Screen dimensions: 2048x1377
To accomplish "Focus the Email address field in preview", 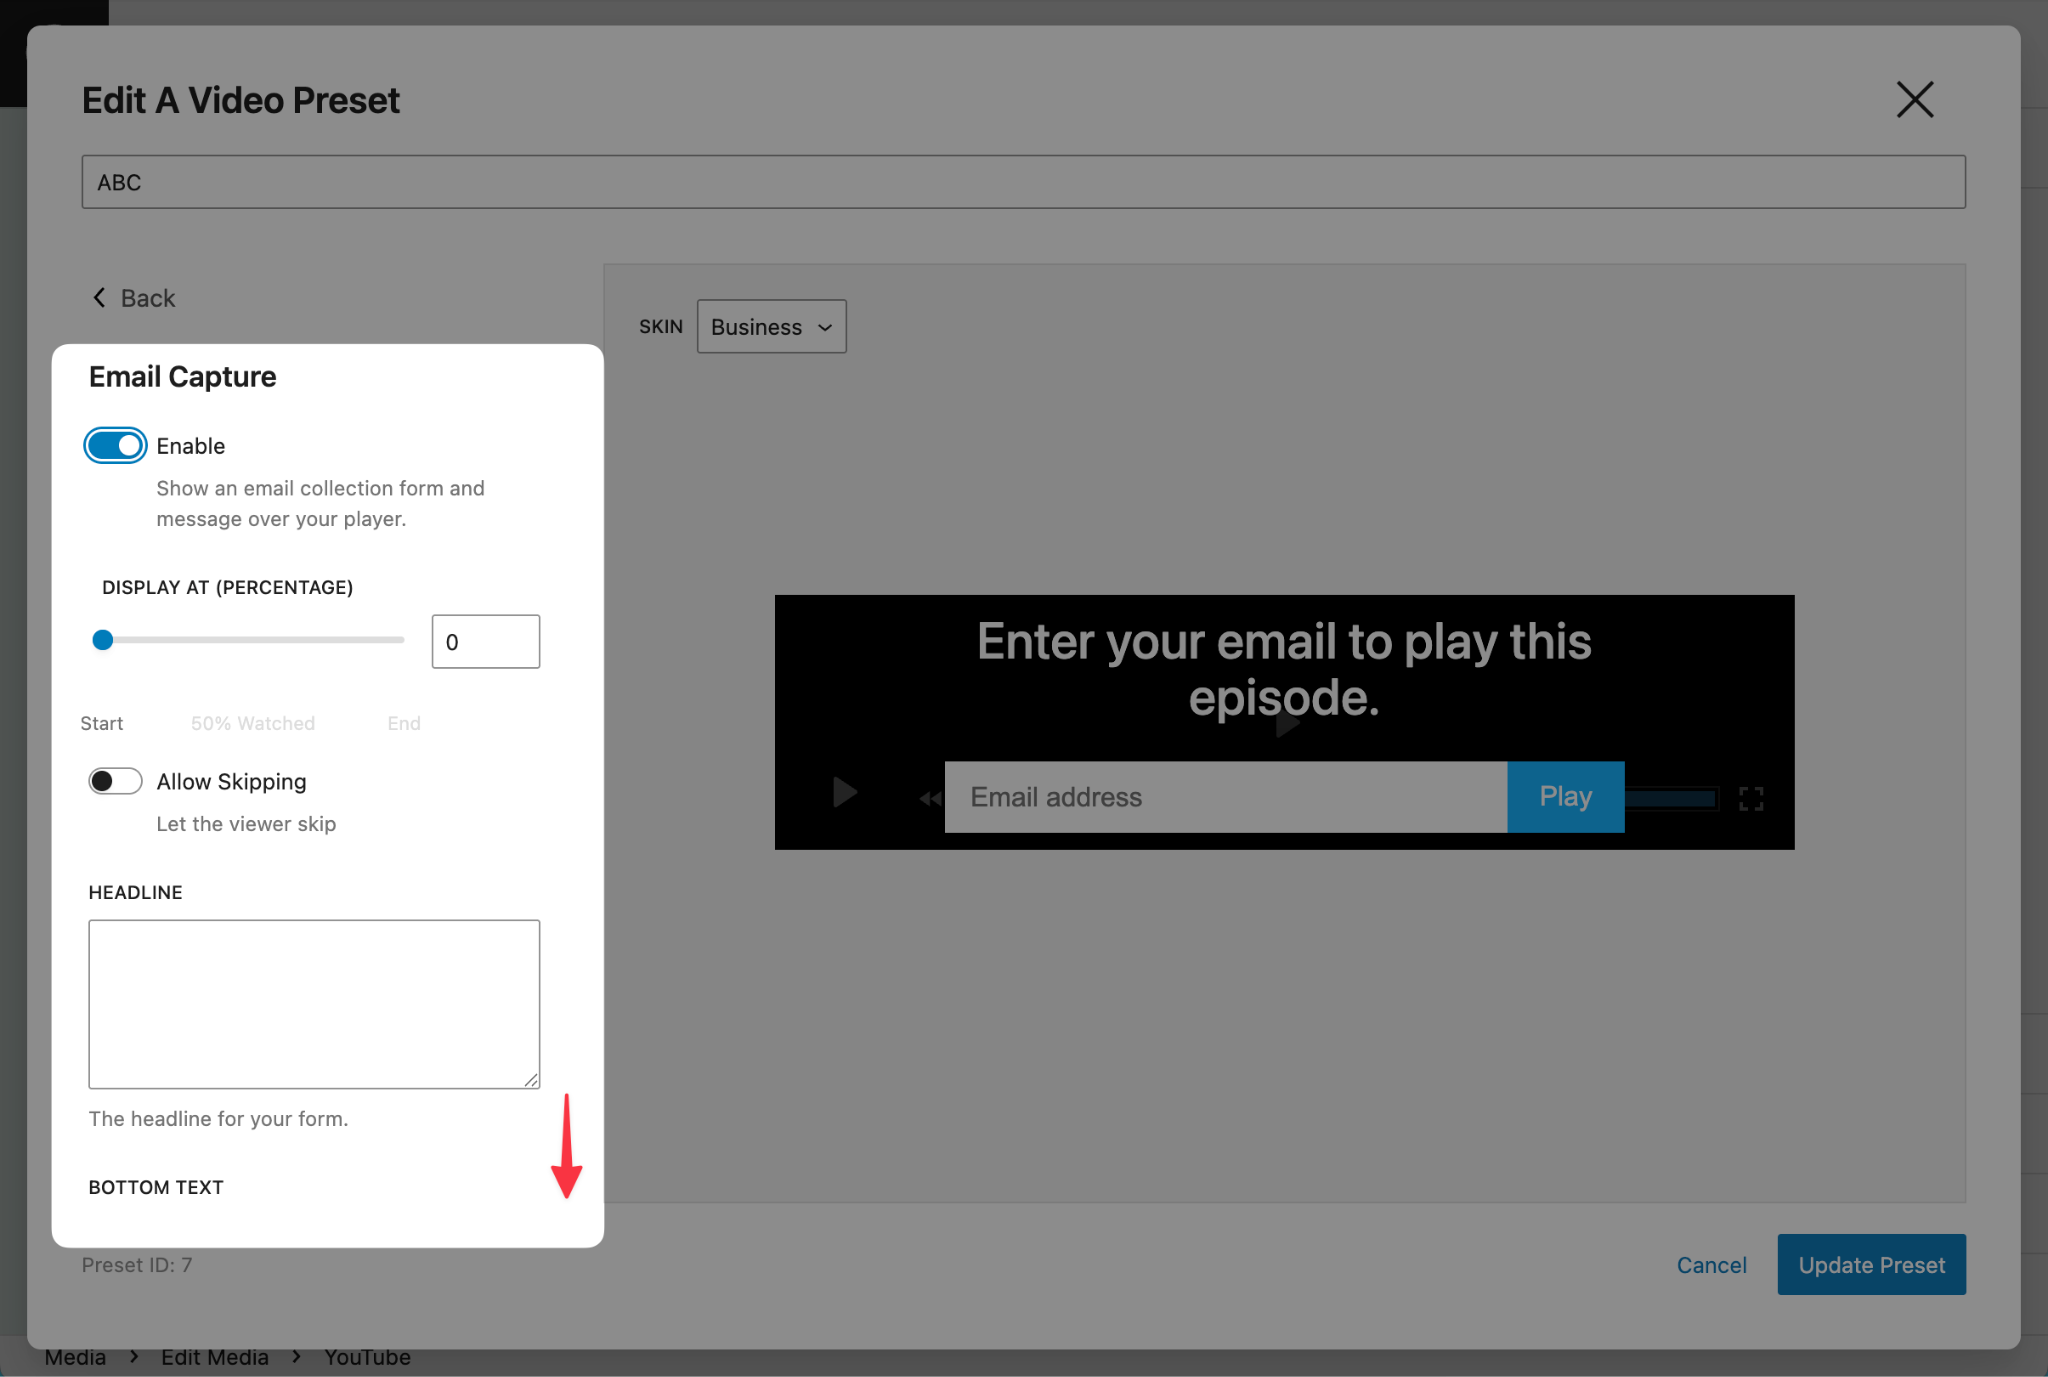I will pyautogui.click(x=1225, y=797).
